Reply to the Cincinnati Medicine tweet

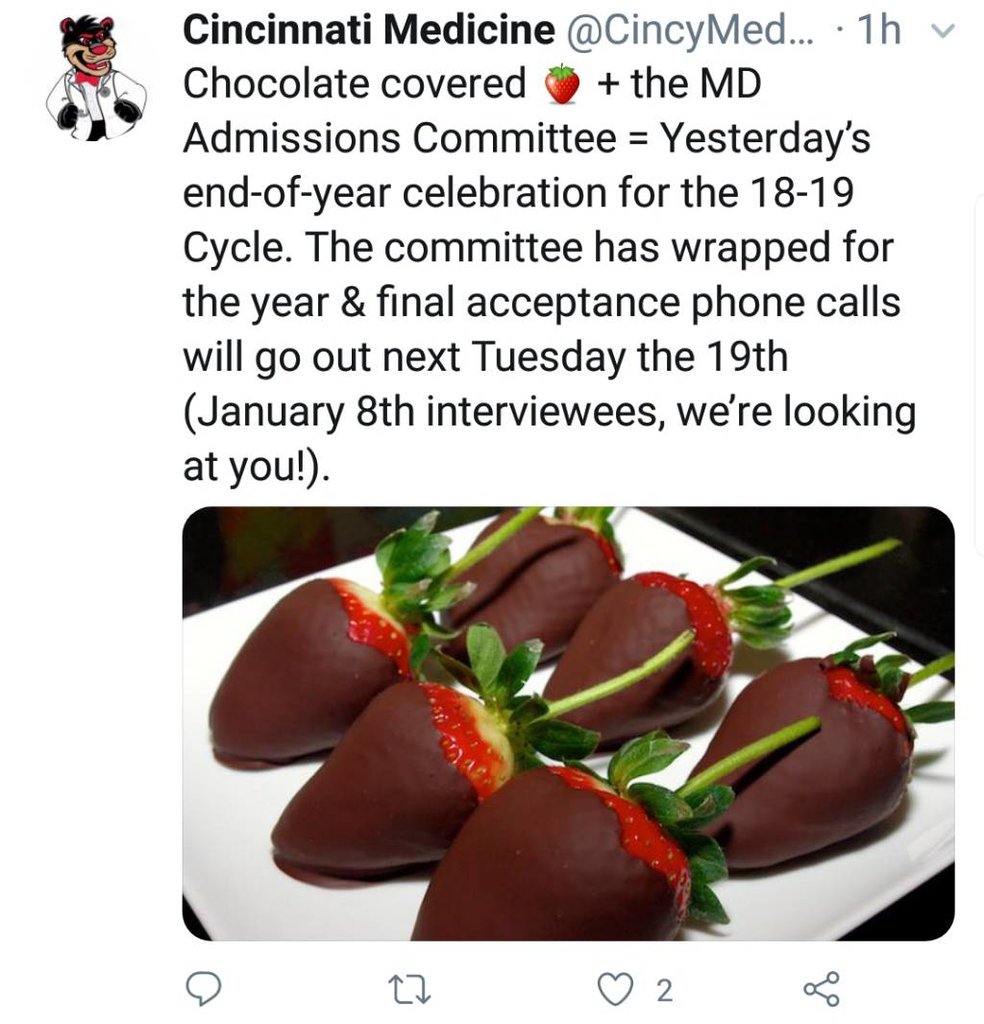tap(204, 989)
